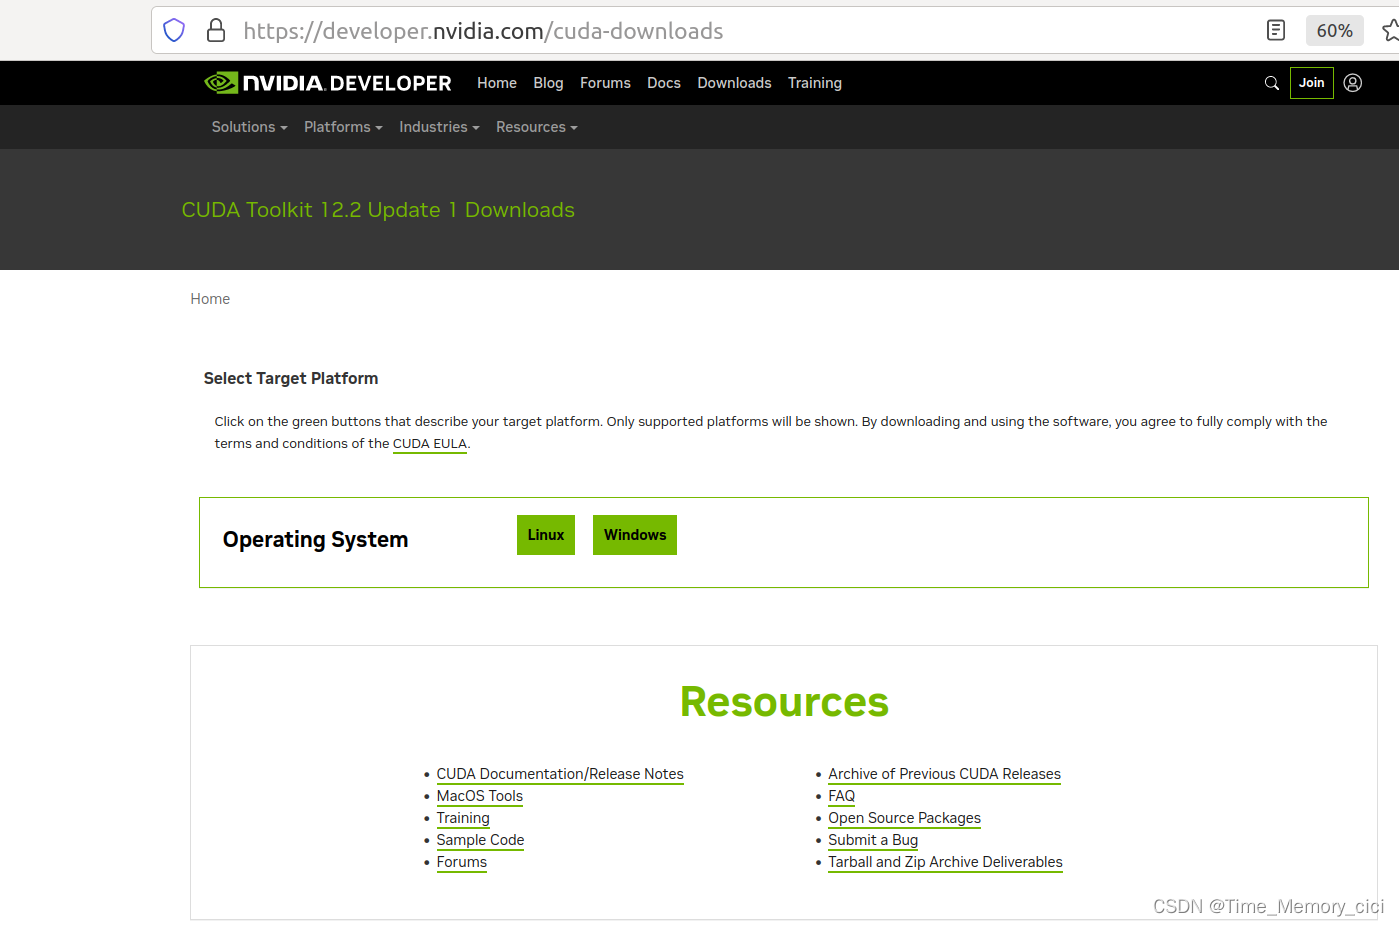Click the shield tracking protection icon

(174, 30)
